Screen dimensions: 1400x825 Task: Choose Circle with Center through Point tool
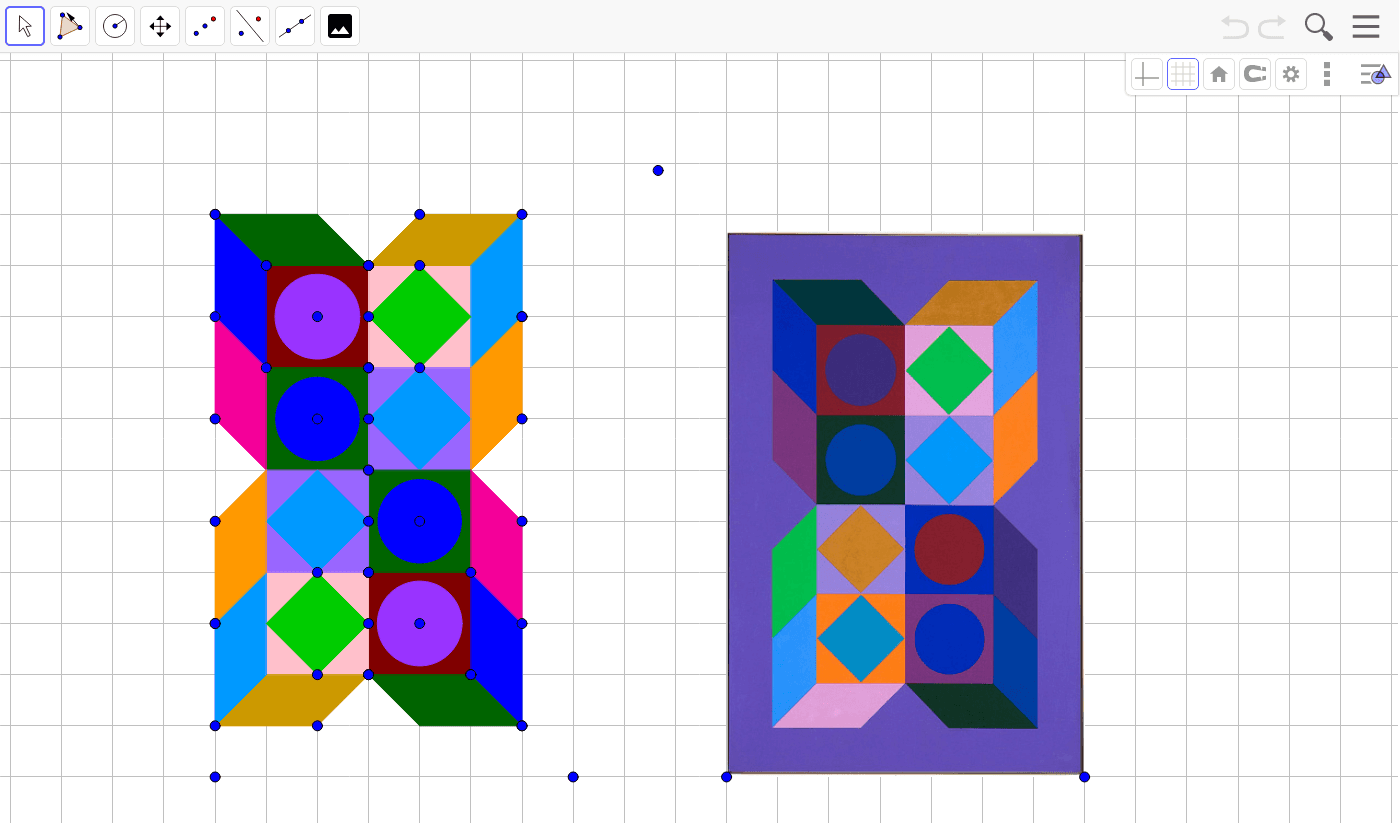[x=115, y=26]
